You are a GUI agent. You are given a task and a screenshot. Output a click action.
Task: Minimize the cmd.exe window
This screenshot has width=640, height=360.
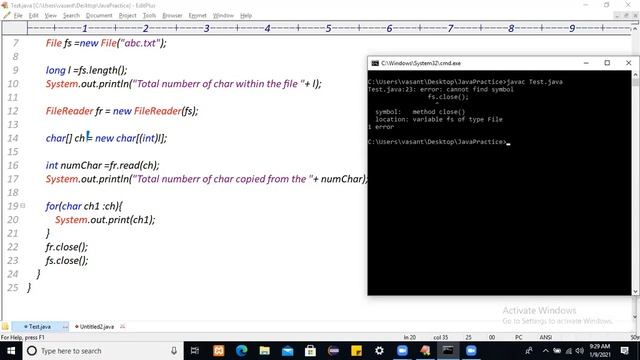[586, 63]
